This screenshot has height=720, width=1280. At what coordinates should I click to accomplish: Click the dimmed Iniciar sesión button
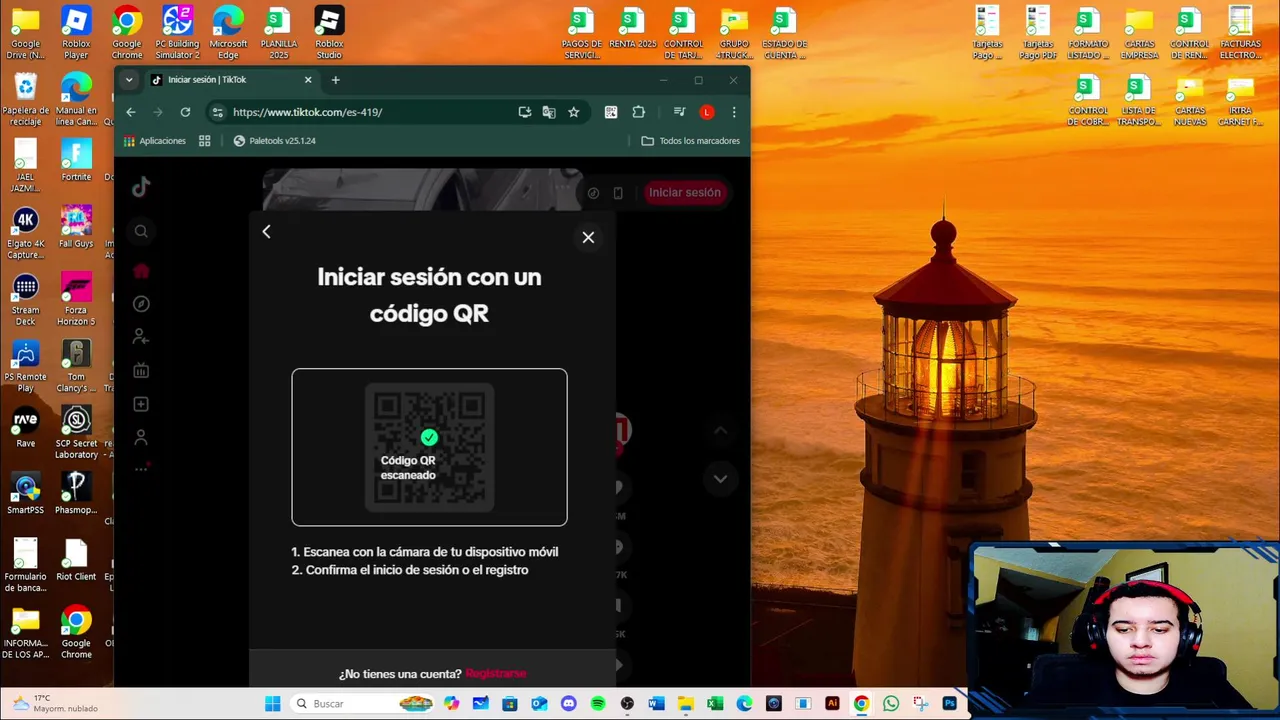click(x=685, y=193)
